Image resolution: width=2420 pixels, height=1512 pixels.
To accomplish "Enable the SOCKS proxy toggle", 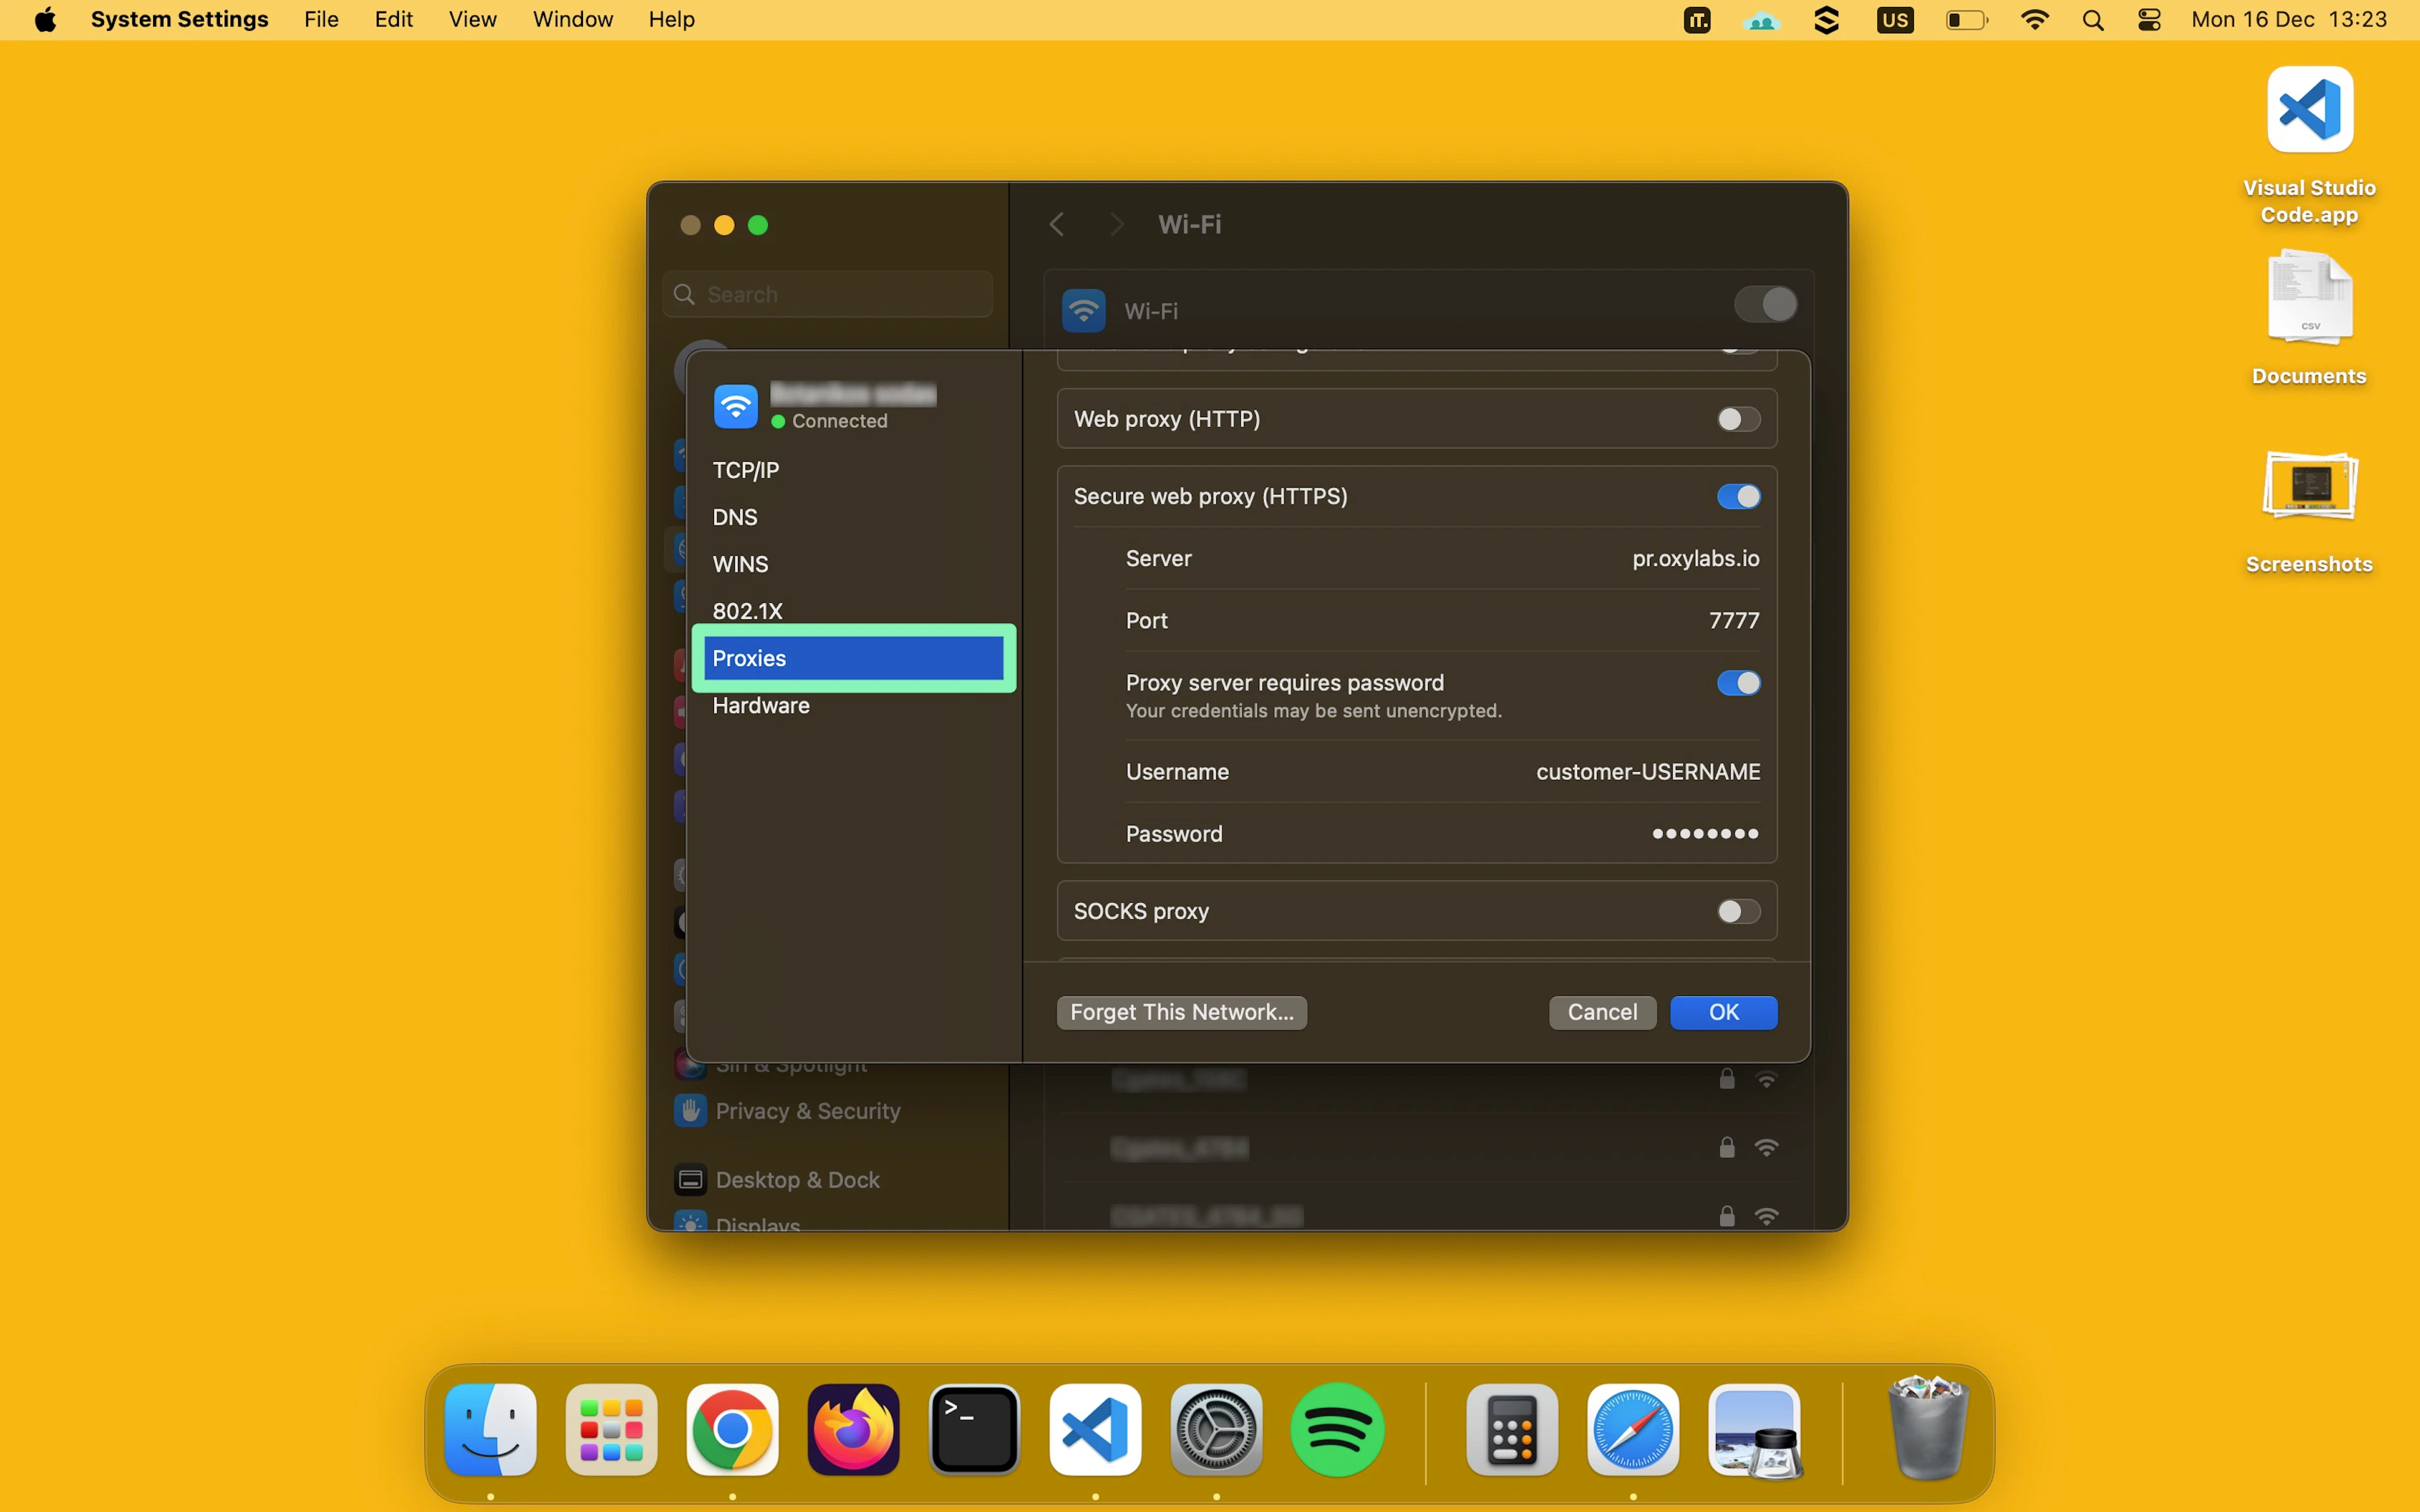I will [x=1738, y=911].
